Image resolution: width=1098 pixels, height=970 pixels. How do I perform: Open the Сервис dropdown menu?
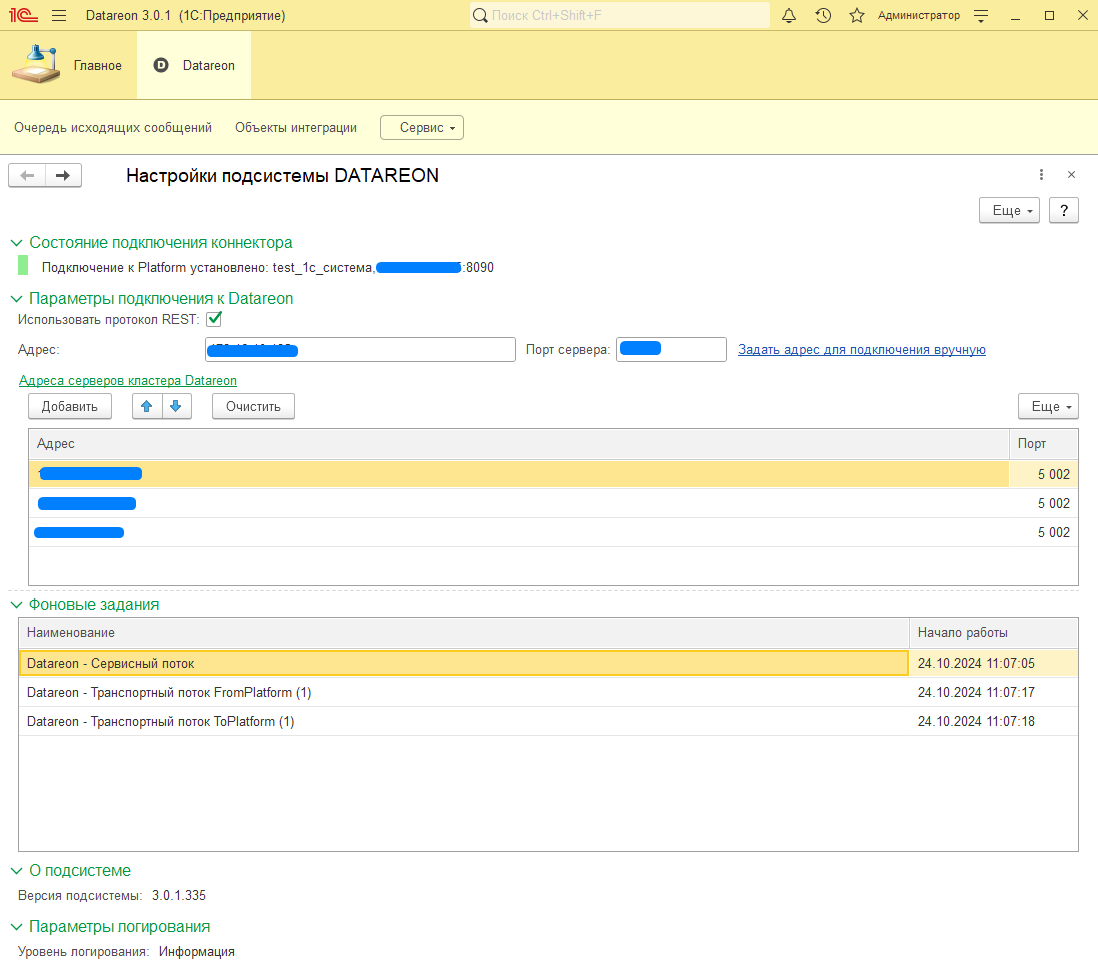[x=421, y=128]
